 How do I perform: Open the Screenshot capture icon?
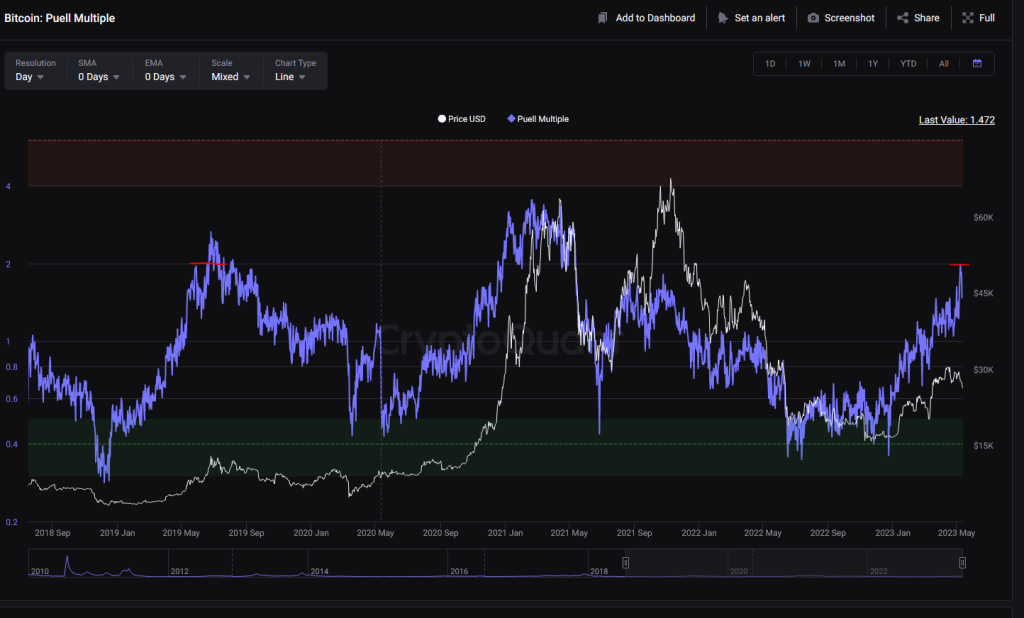click(x=812, y=17)
